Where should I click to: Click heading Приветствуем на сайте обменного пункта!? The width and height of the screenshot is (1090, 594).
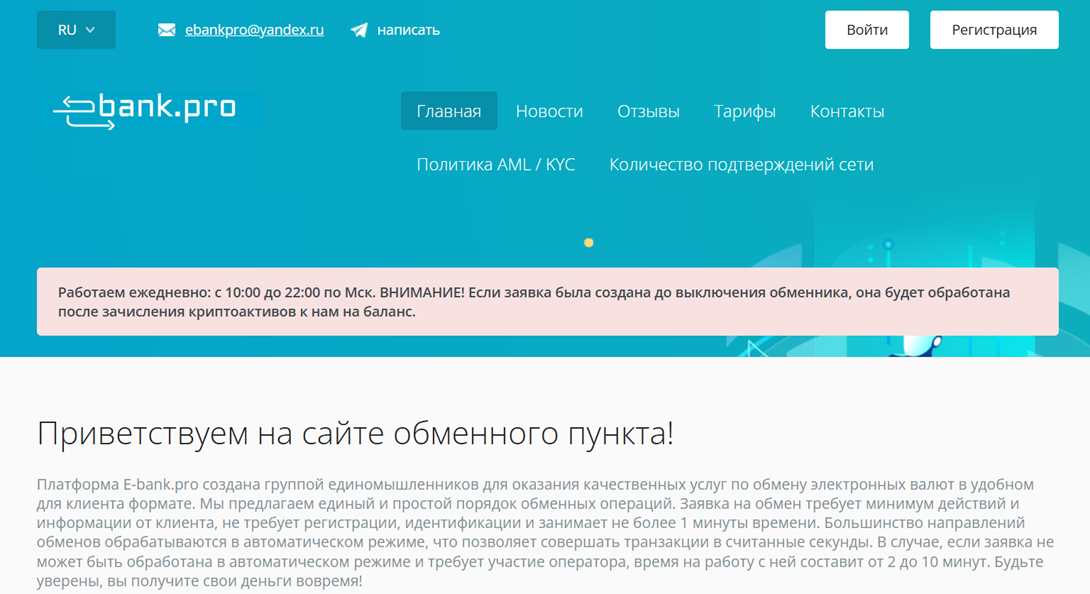pyautogui.click(x=355, y=433)
